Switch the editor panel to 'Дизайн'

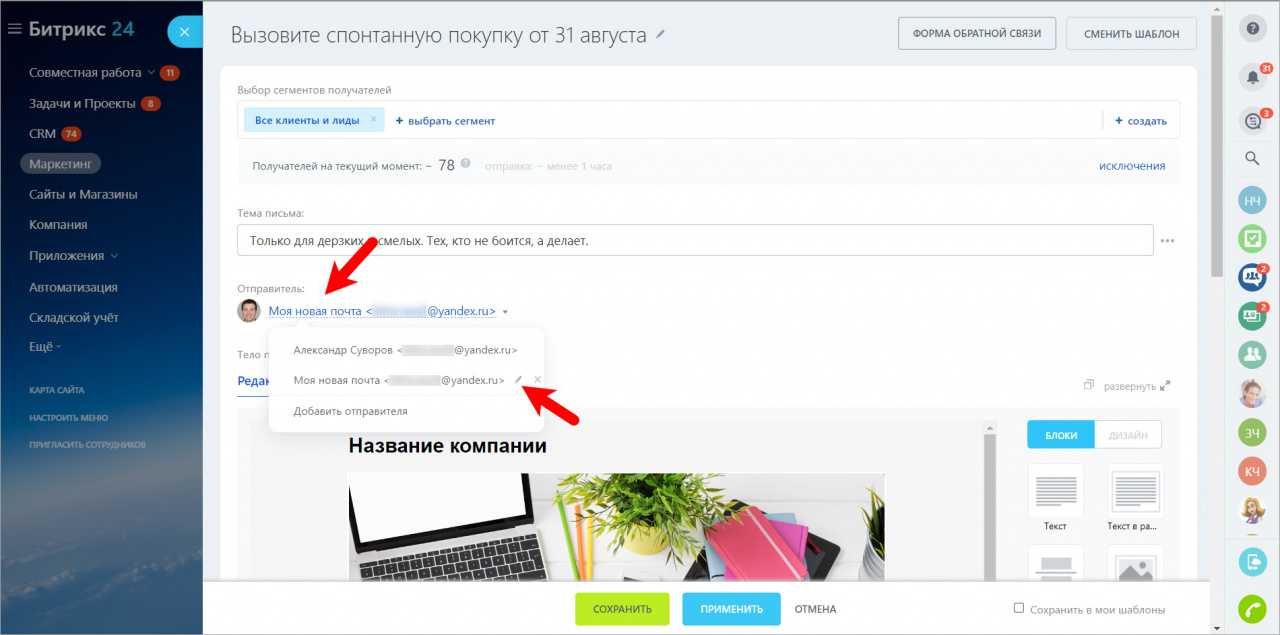1128,435
